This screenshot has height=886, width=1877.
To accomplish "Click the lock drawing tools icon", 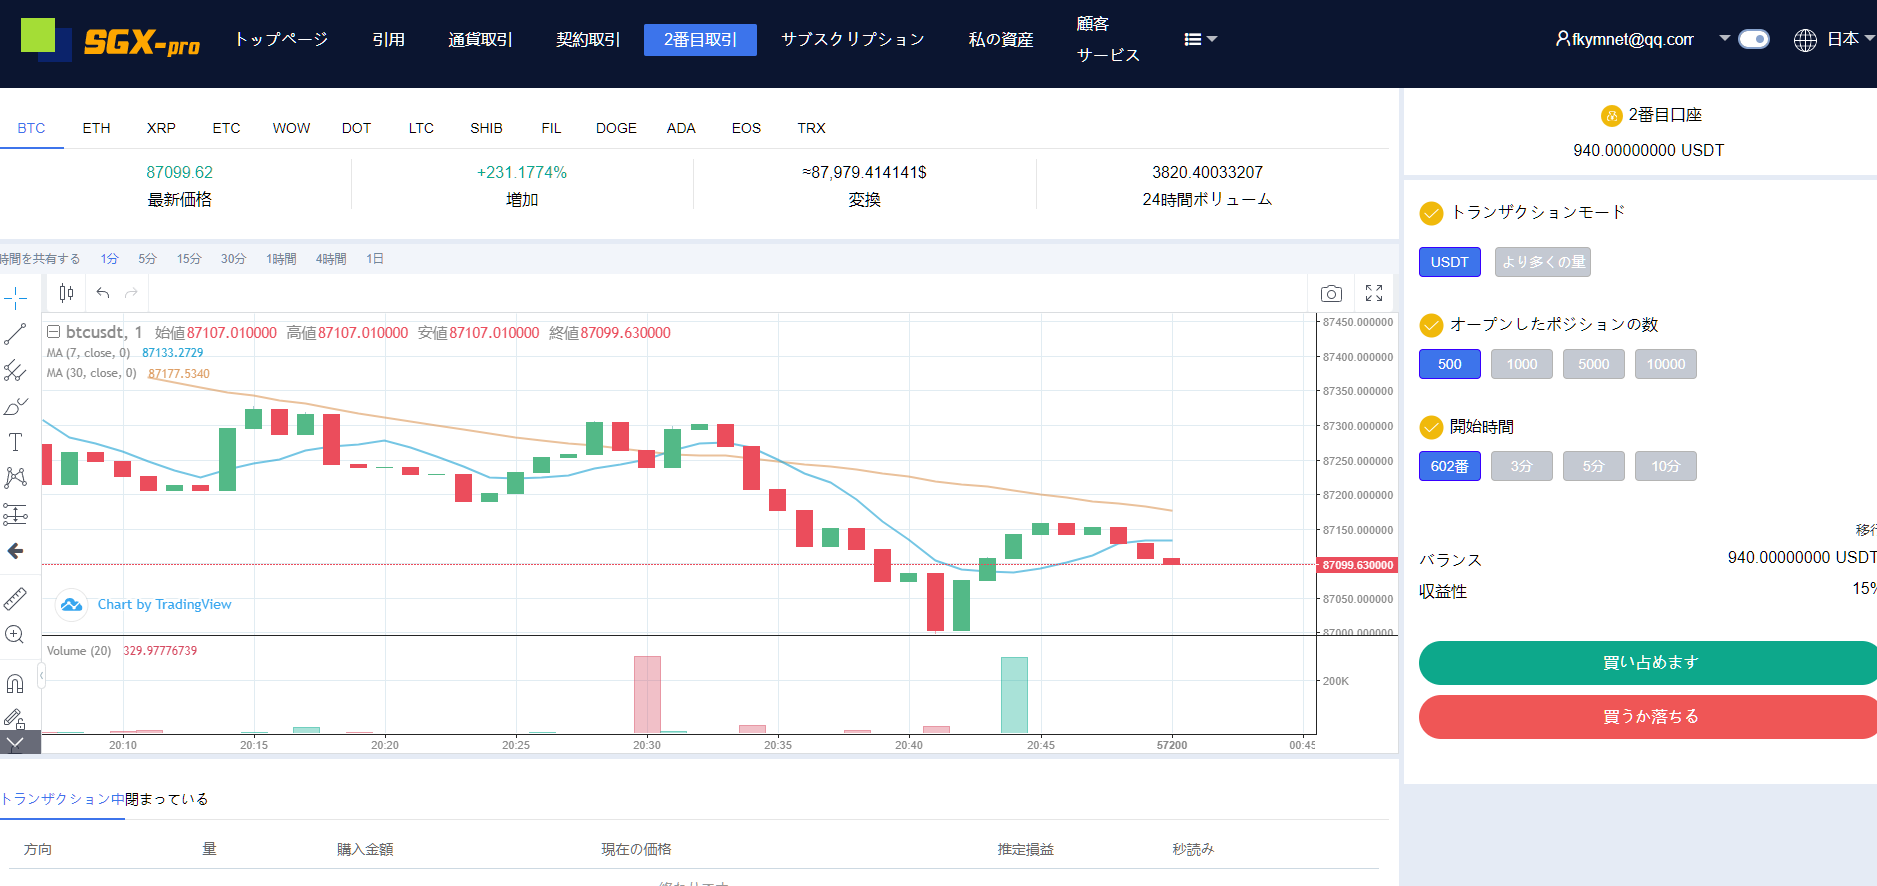I will tap(15, 718).
